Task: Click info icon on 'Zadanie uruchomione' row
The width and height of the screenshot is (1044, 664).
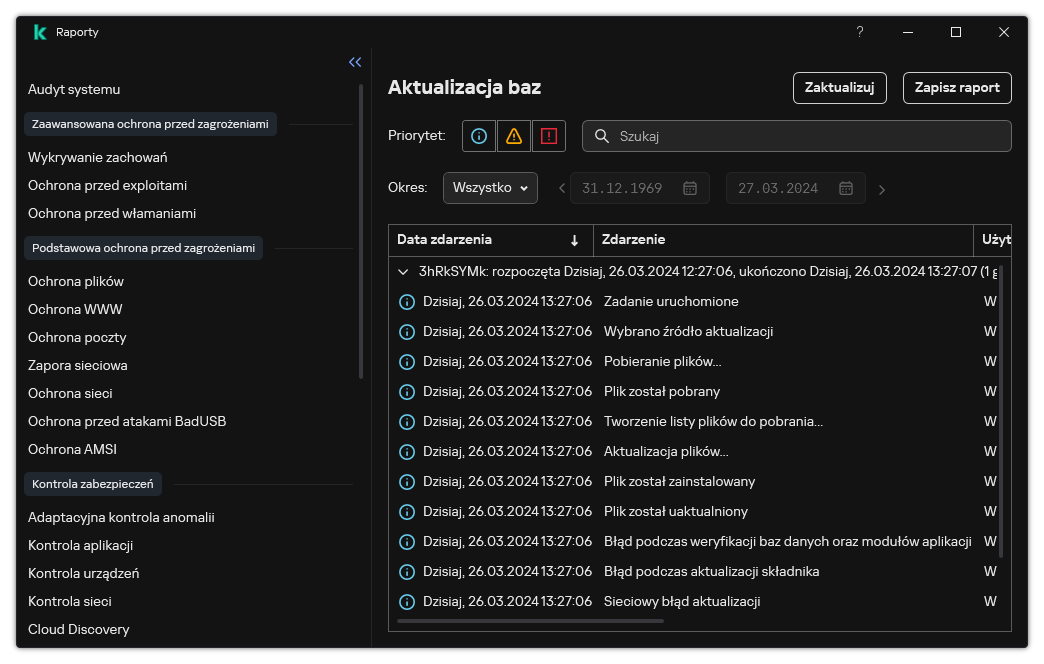Action: [x=407, y=302]
